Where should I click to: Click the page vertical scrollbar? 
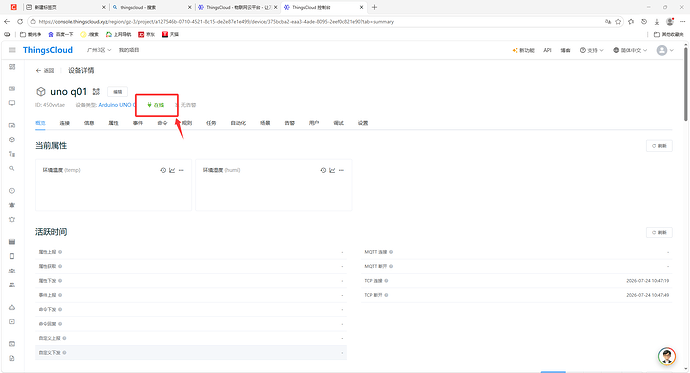coord(686,84)
